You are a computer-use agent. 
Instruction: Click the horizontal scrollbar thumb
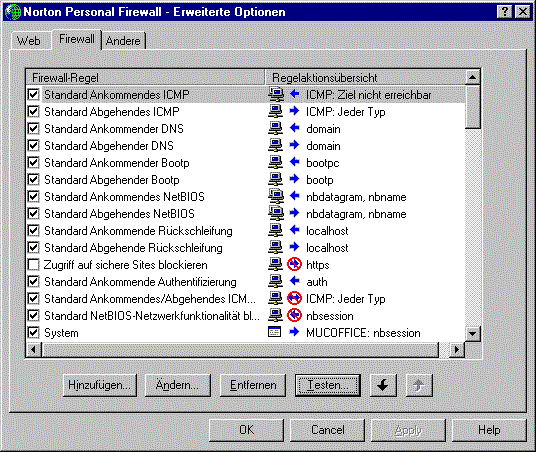[240, 350]
